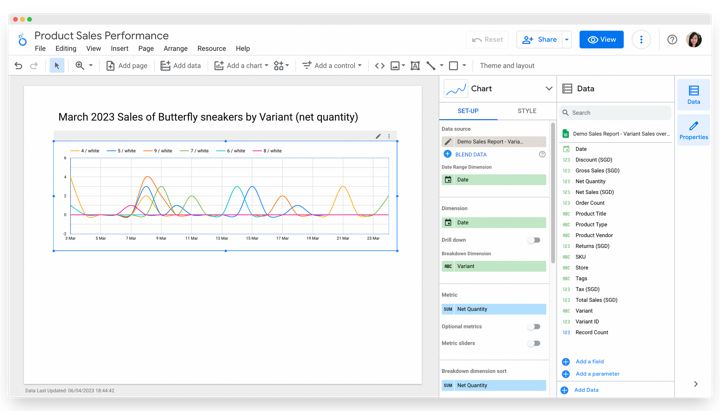Select the Variant breakdown dimension field

coord(494,266)
